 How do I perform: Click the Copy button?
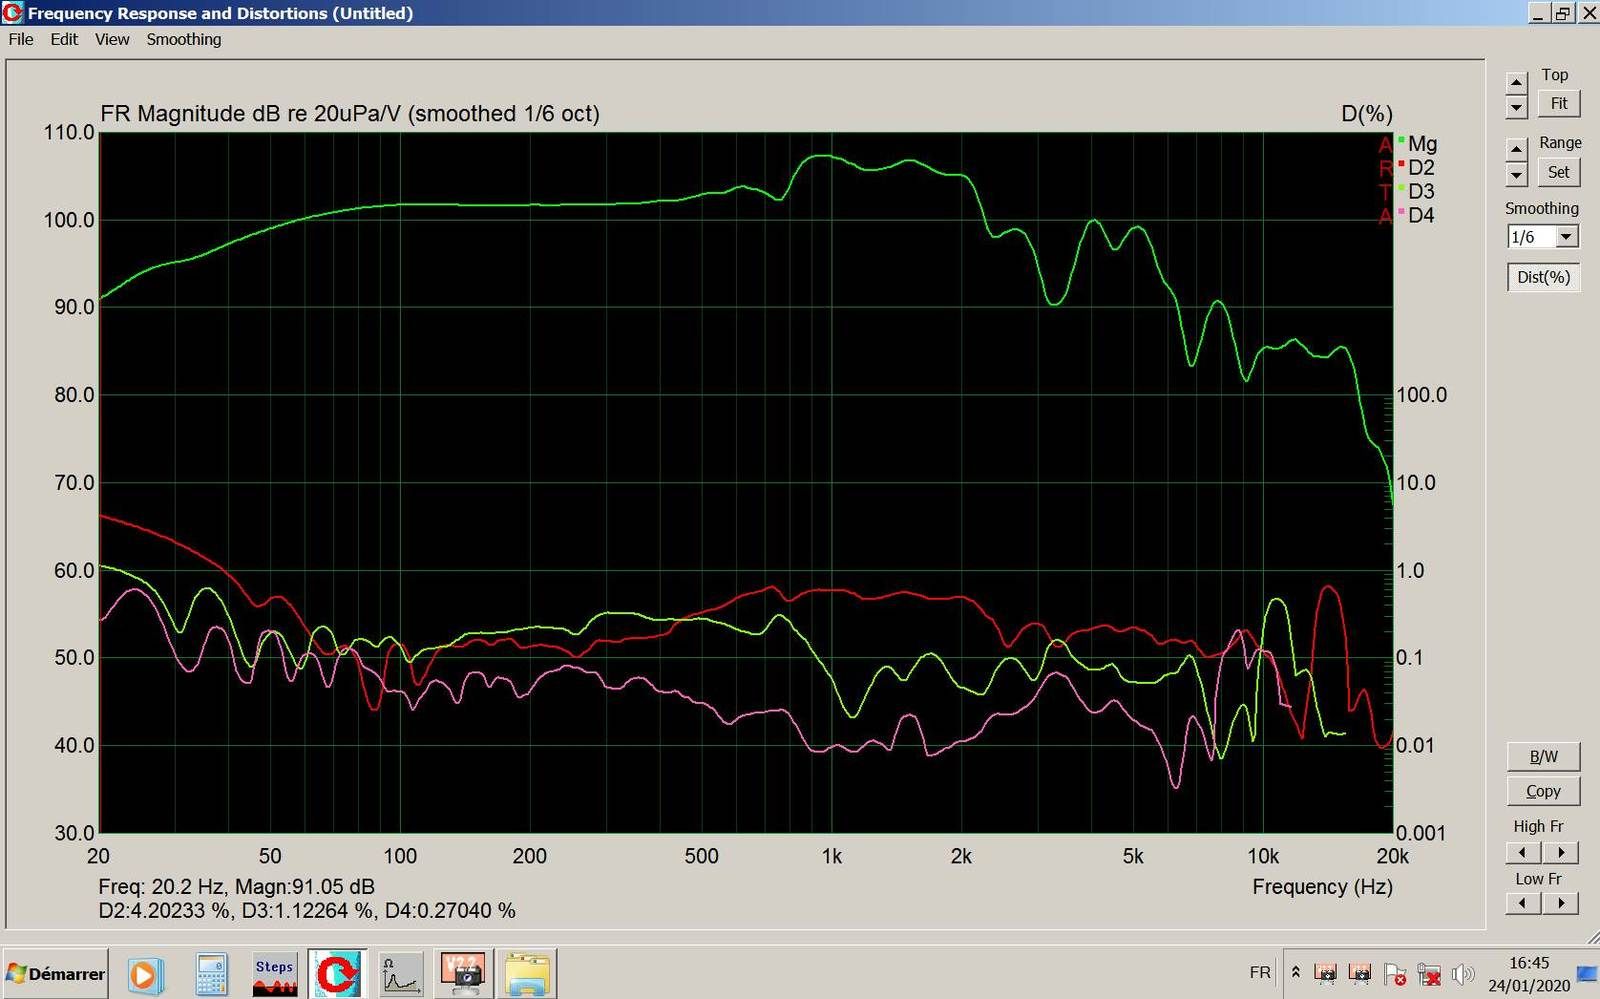click(1543, 791)
